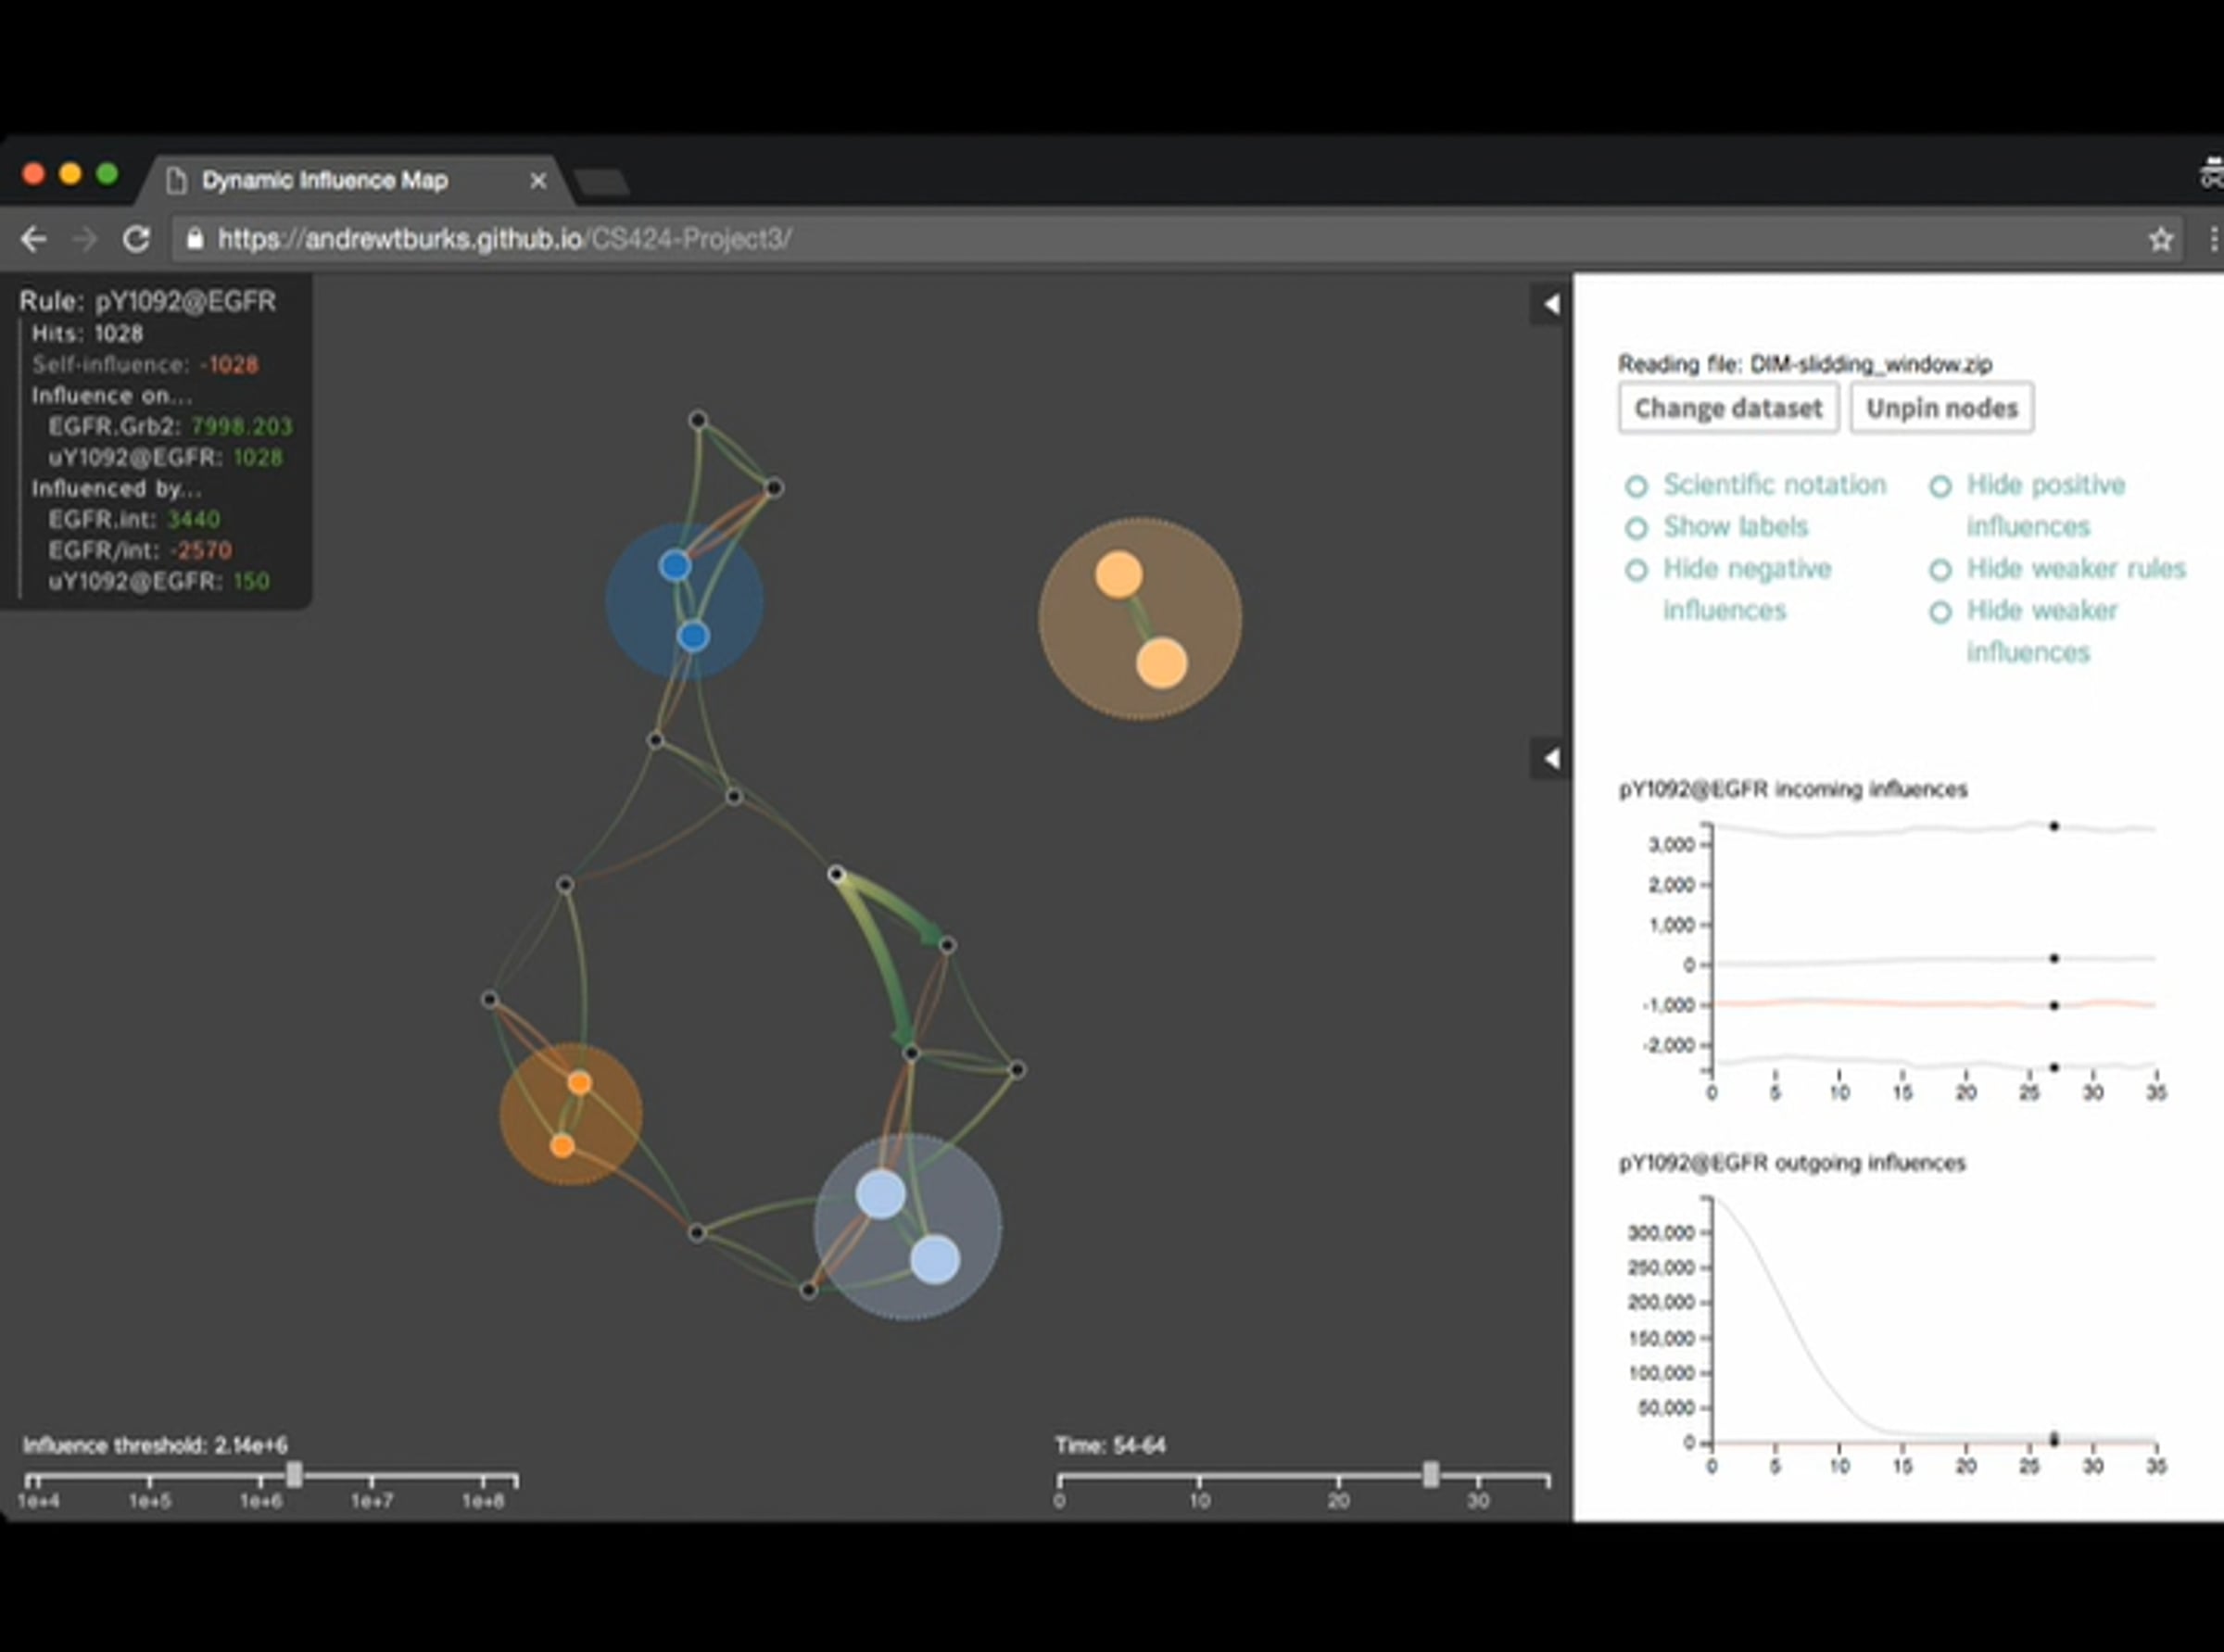Collapse charts panel with lower arrow toggle

pos(1550,759)
